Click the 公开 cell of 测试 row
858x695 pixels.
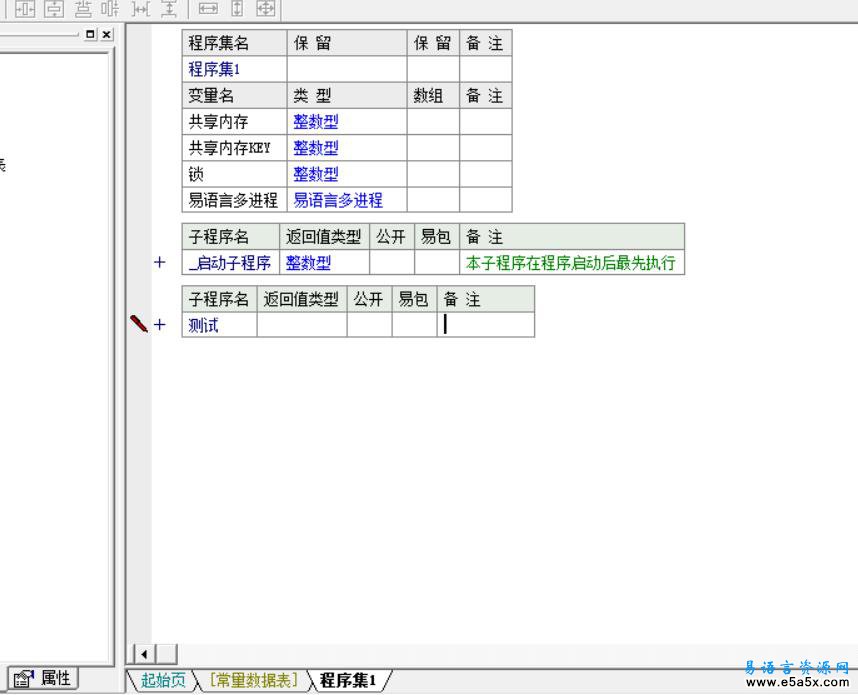[x=369, y=325]
